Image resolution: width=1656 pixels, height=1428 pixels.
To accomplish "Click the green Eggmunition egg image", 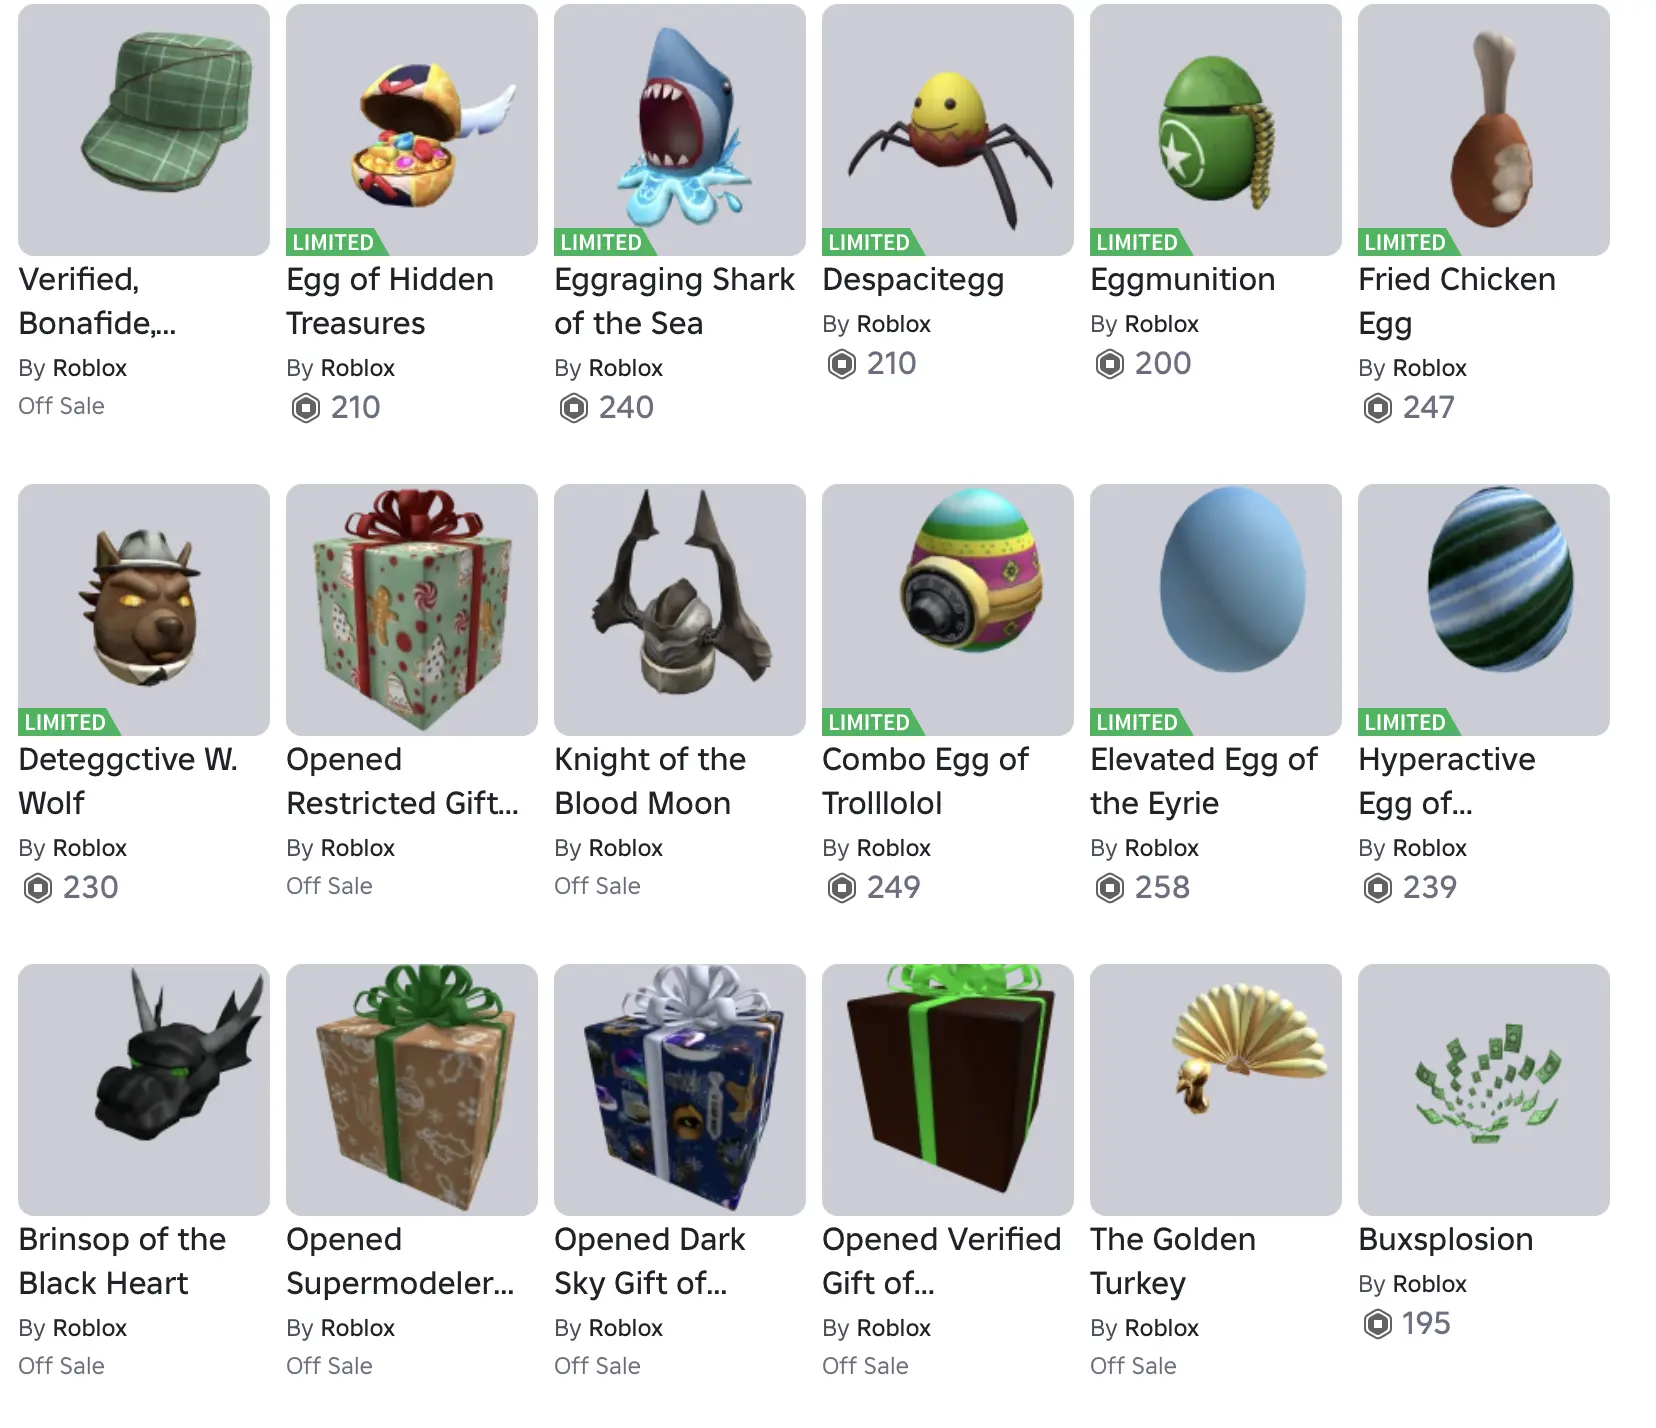I will tap(1216, 130).
